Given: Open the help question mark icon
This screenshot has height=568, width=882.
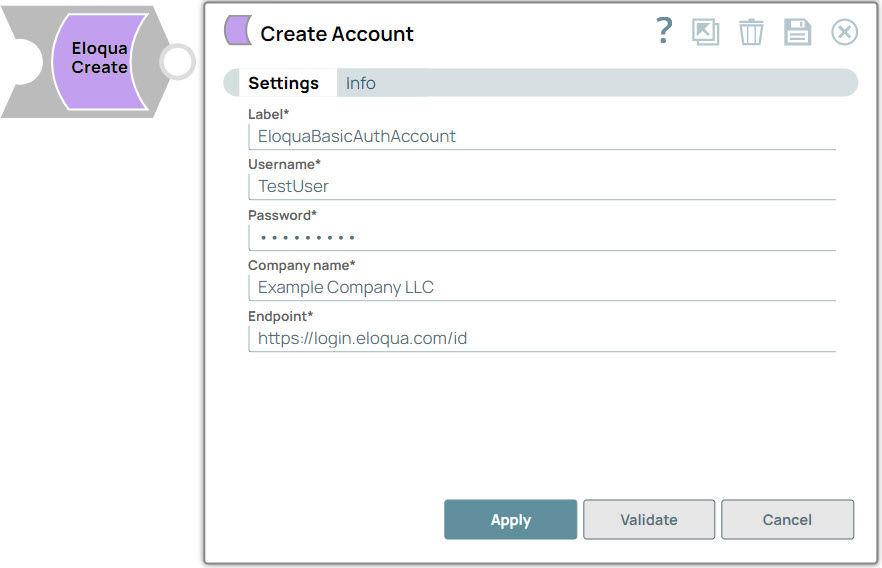Looking at the screenshot, I should point(664,30).
